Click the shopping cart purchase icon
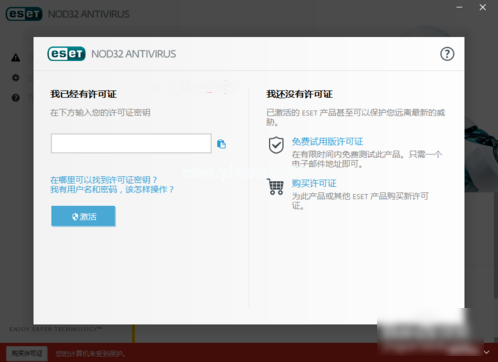 pos(275,187)
